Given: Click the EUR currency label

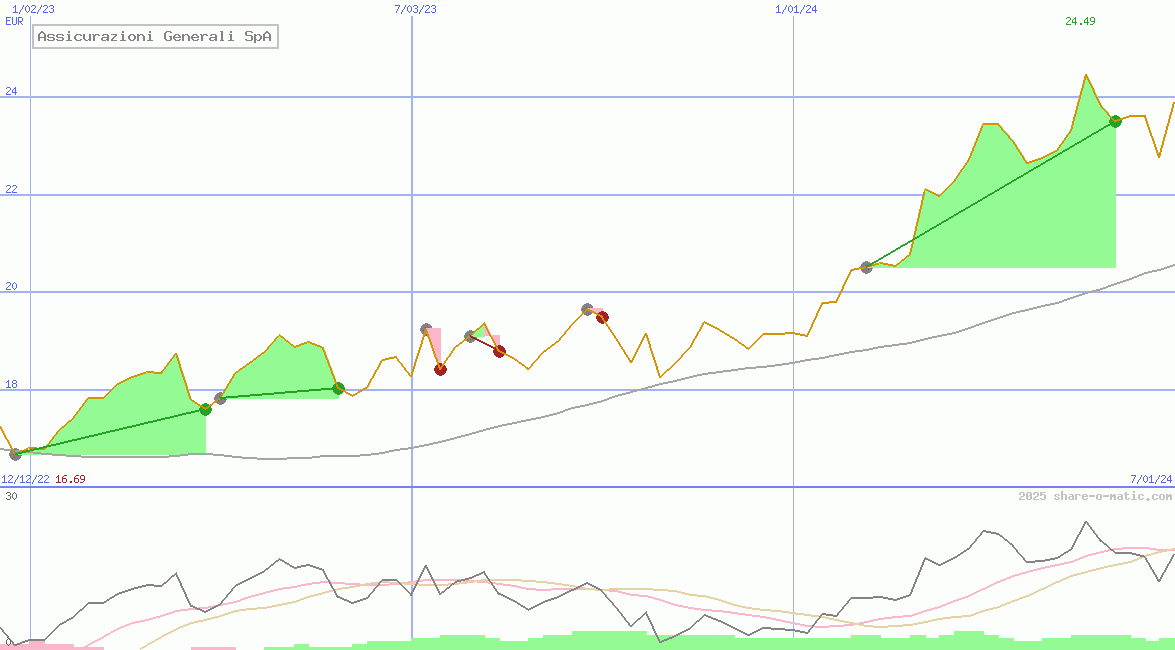Looking at the screenshot, I should (14, 21).
